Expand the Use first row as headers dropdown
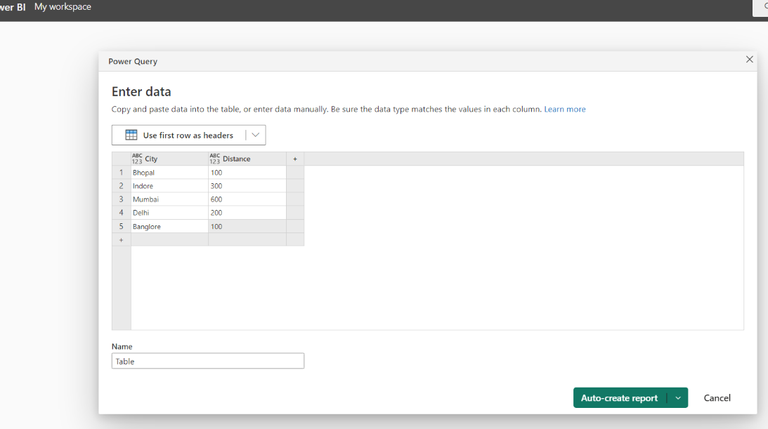Image resolution: width=768 pixels, height=429 pixels. [255, 135]
